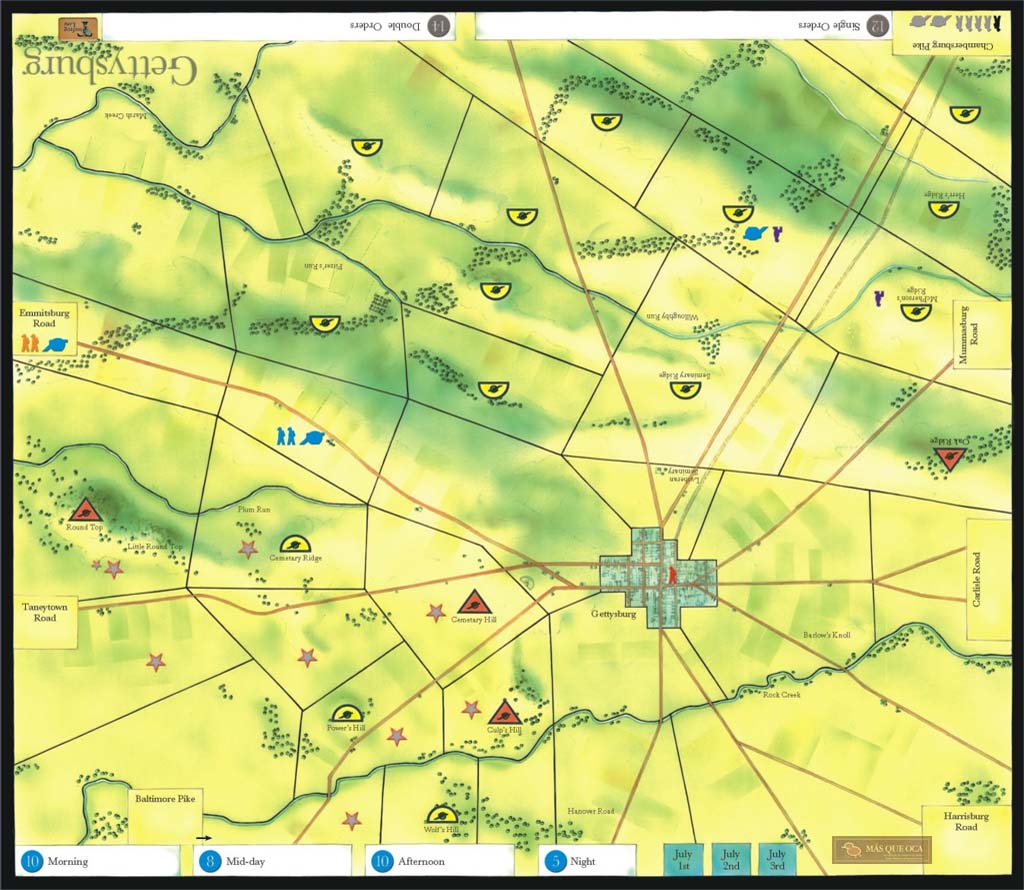The width and height of the screenshot is (1024, 890).
Task: Click the Afternoon turn label
Action: click(421, 861)
